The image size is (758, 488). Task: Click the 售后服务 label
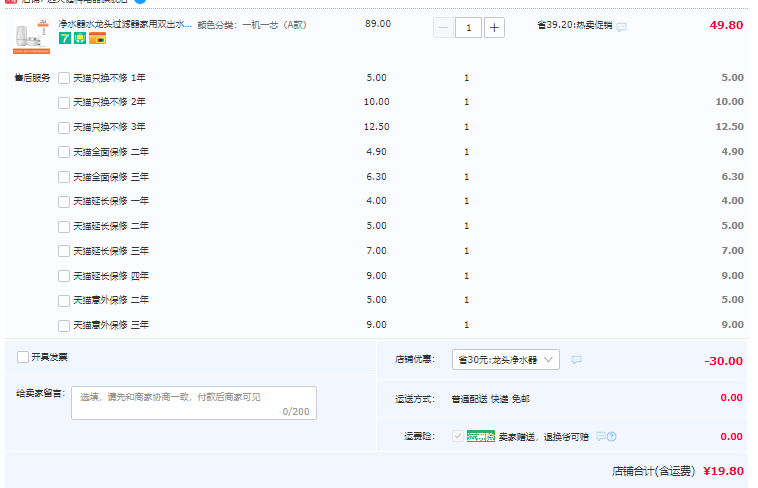(x=32, y=77)
